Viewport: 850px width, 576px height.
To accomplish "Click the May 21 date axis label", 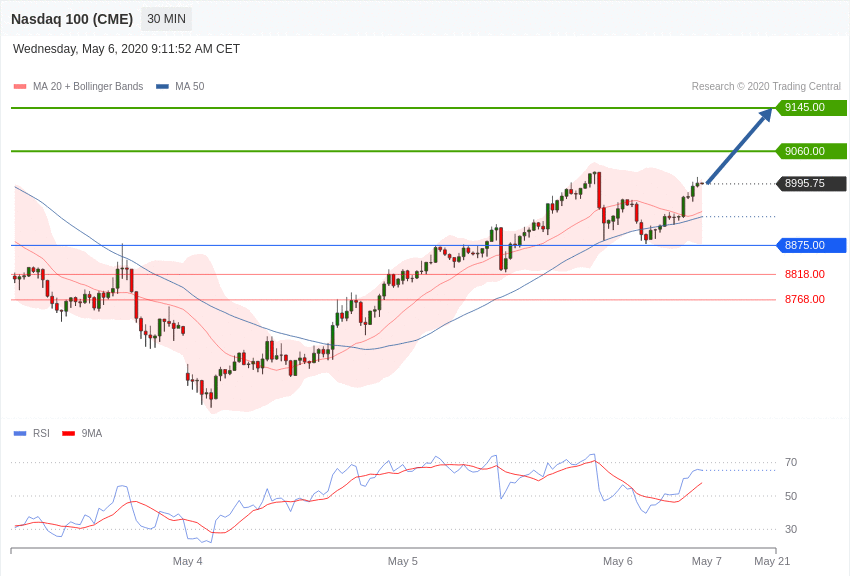I will [772, 561].
